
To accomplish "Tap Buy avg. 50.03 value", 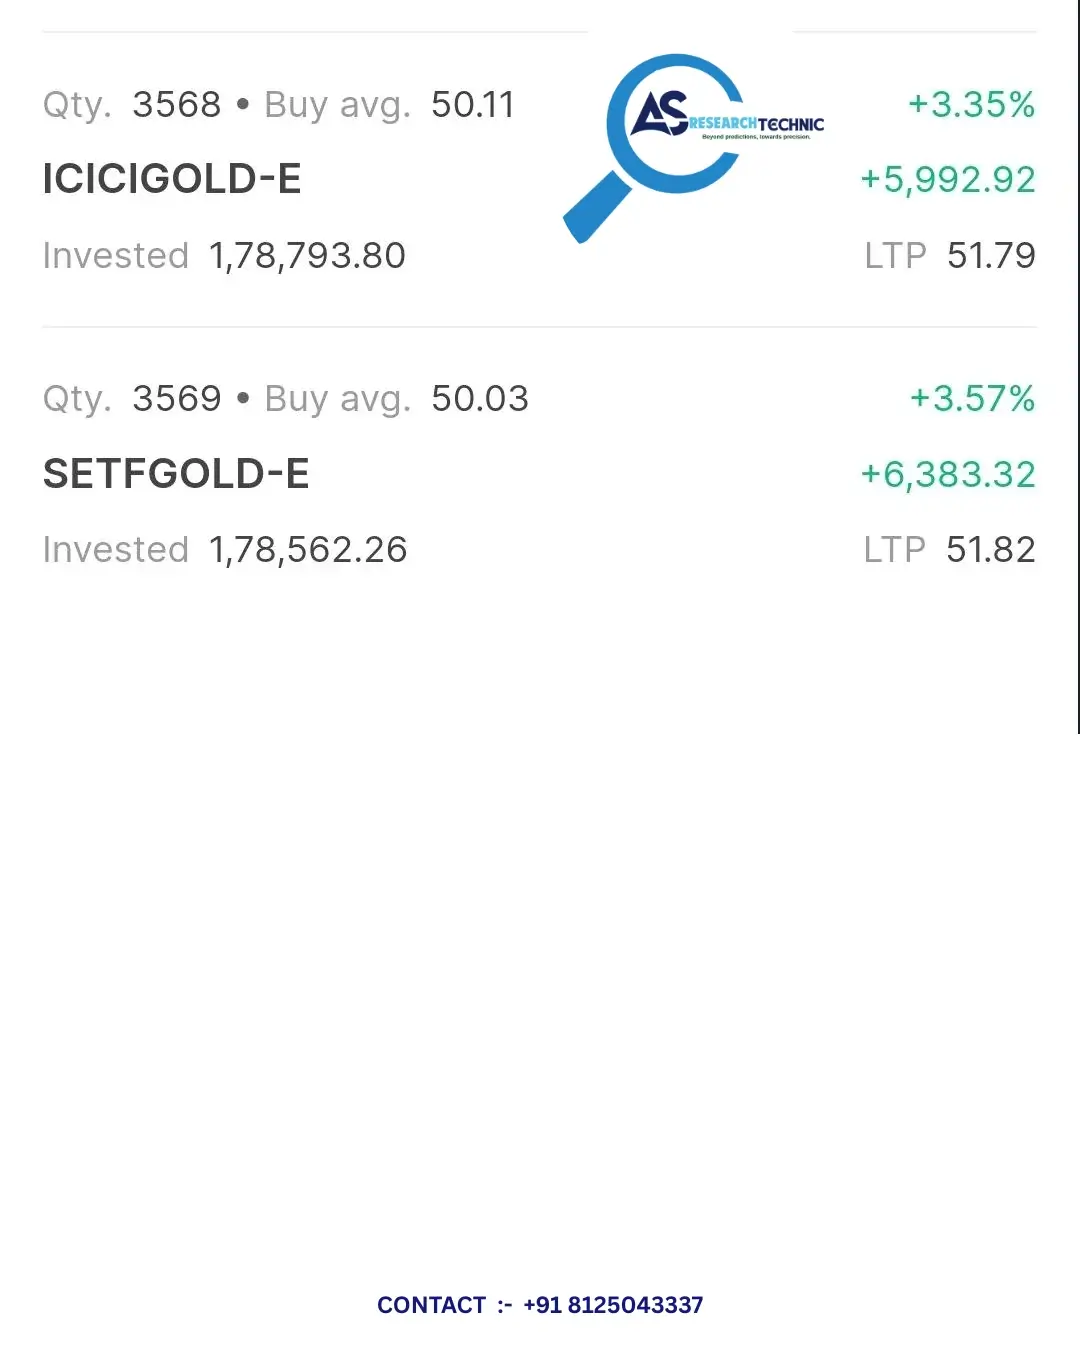I will pyautogui.click(x=480, y=398).
